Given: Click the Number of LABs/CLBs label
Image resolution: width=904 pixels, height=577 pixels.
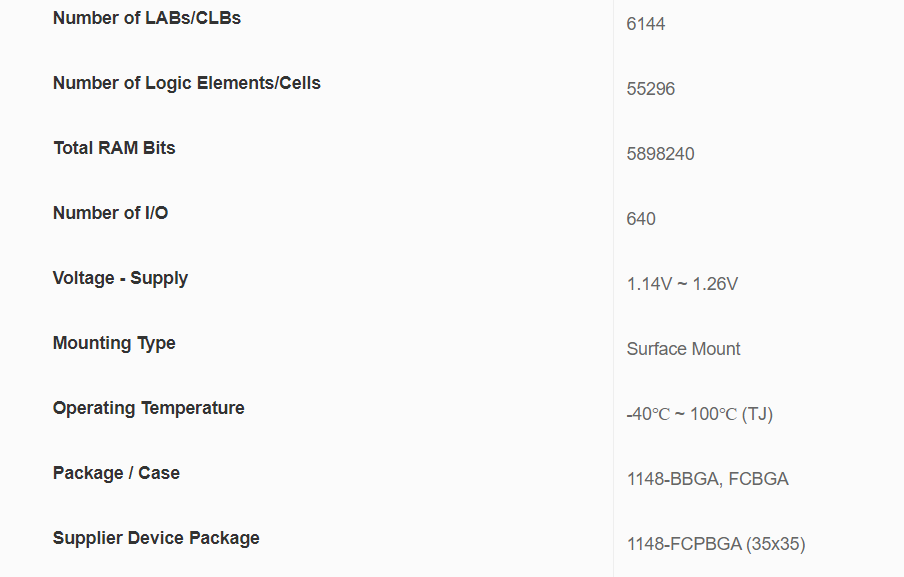Looking at the screenshot, I should [147, 18].
